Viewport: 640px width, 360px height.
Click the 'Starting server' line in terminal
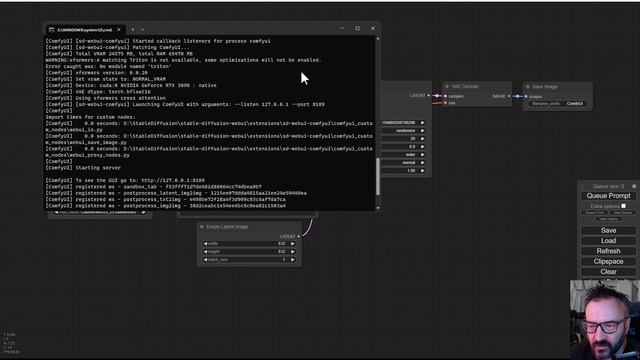(x=98, y=168)
